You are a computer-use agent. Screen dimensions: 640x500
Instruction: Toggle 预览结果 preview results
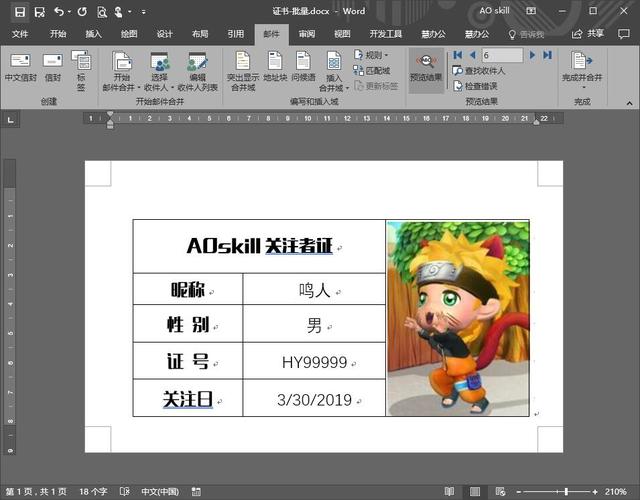tap(426, 69)
